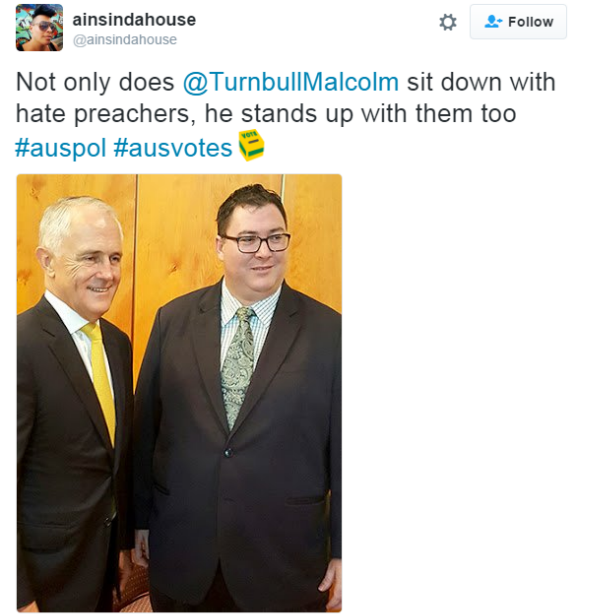Click the green paisley tie in photo

tap(239, 366)
